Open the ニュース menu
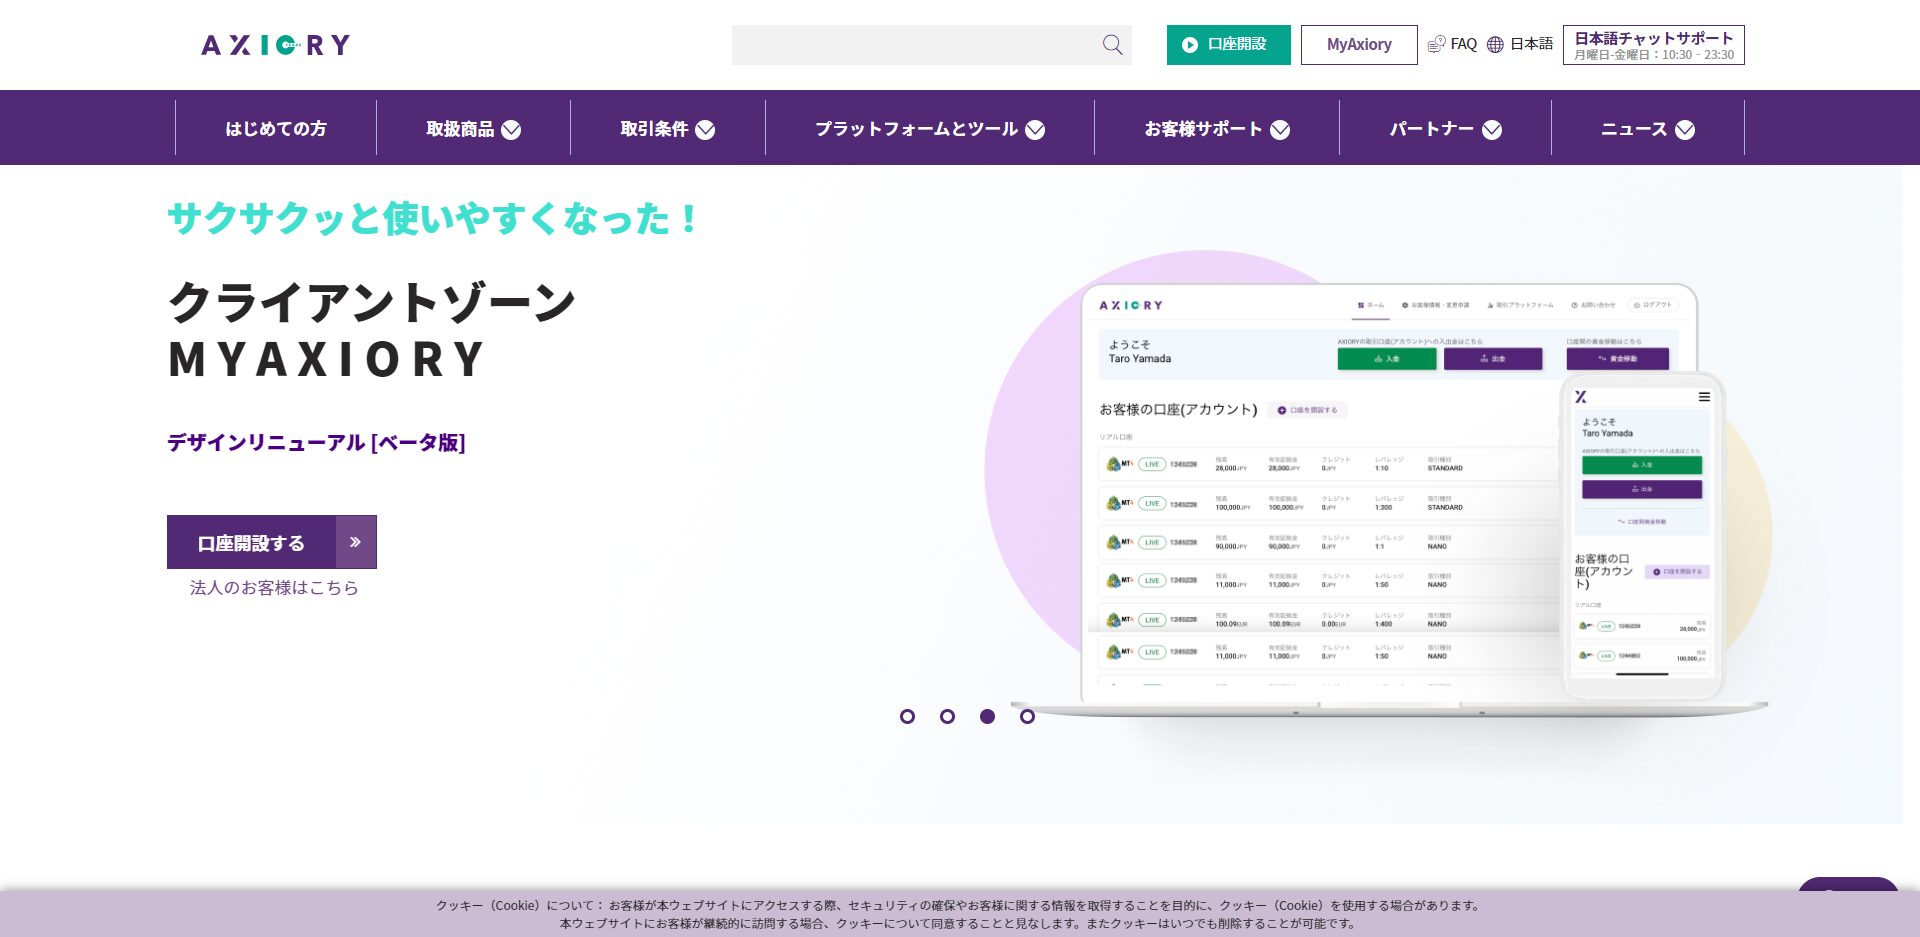The height and width of the screenshot is (937, 1920). [x=1647, y=129]
